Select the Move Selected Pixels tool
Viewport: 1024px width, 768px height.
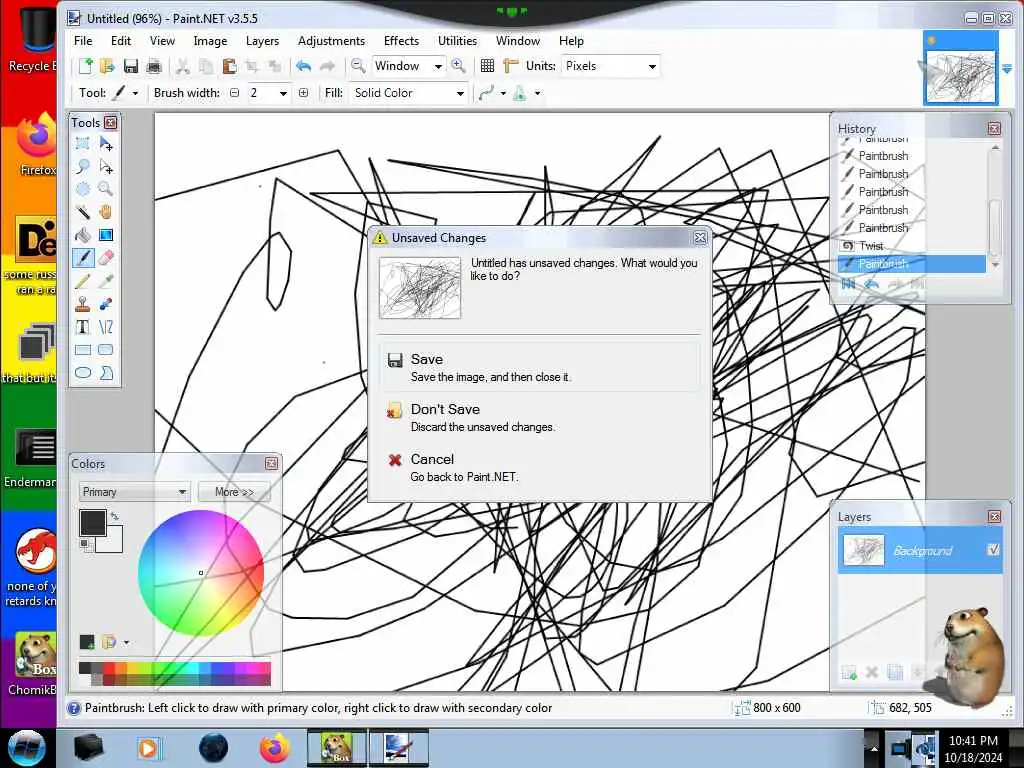click(106, 143)
